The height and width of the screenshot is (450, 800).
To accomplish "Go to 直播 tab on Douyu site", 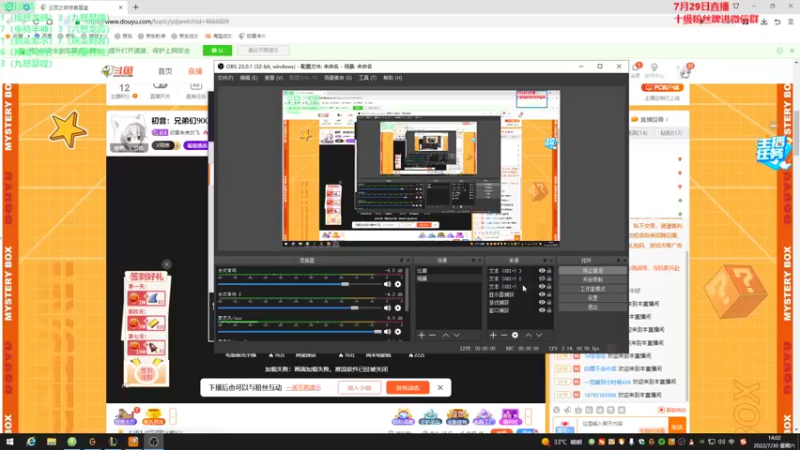I will pyautogui.click(x=195, y=71).
